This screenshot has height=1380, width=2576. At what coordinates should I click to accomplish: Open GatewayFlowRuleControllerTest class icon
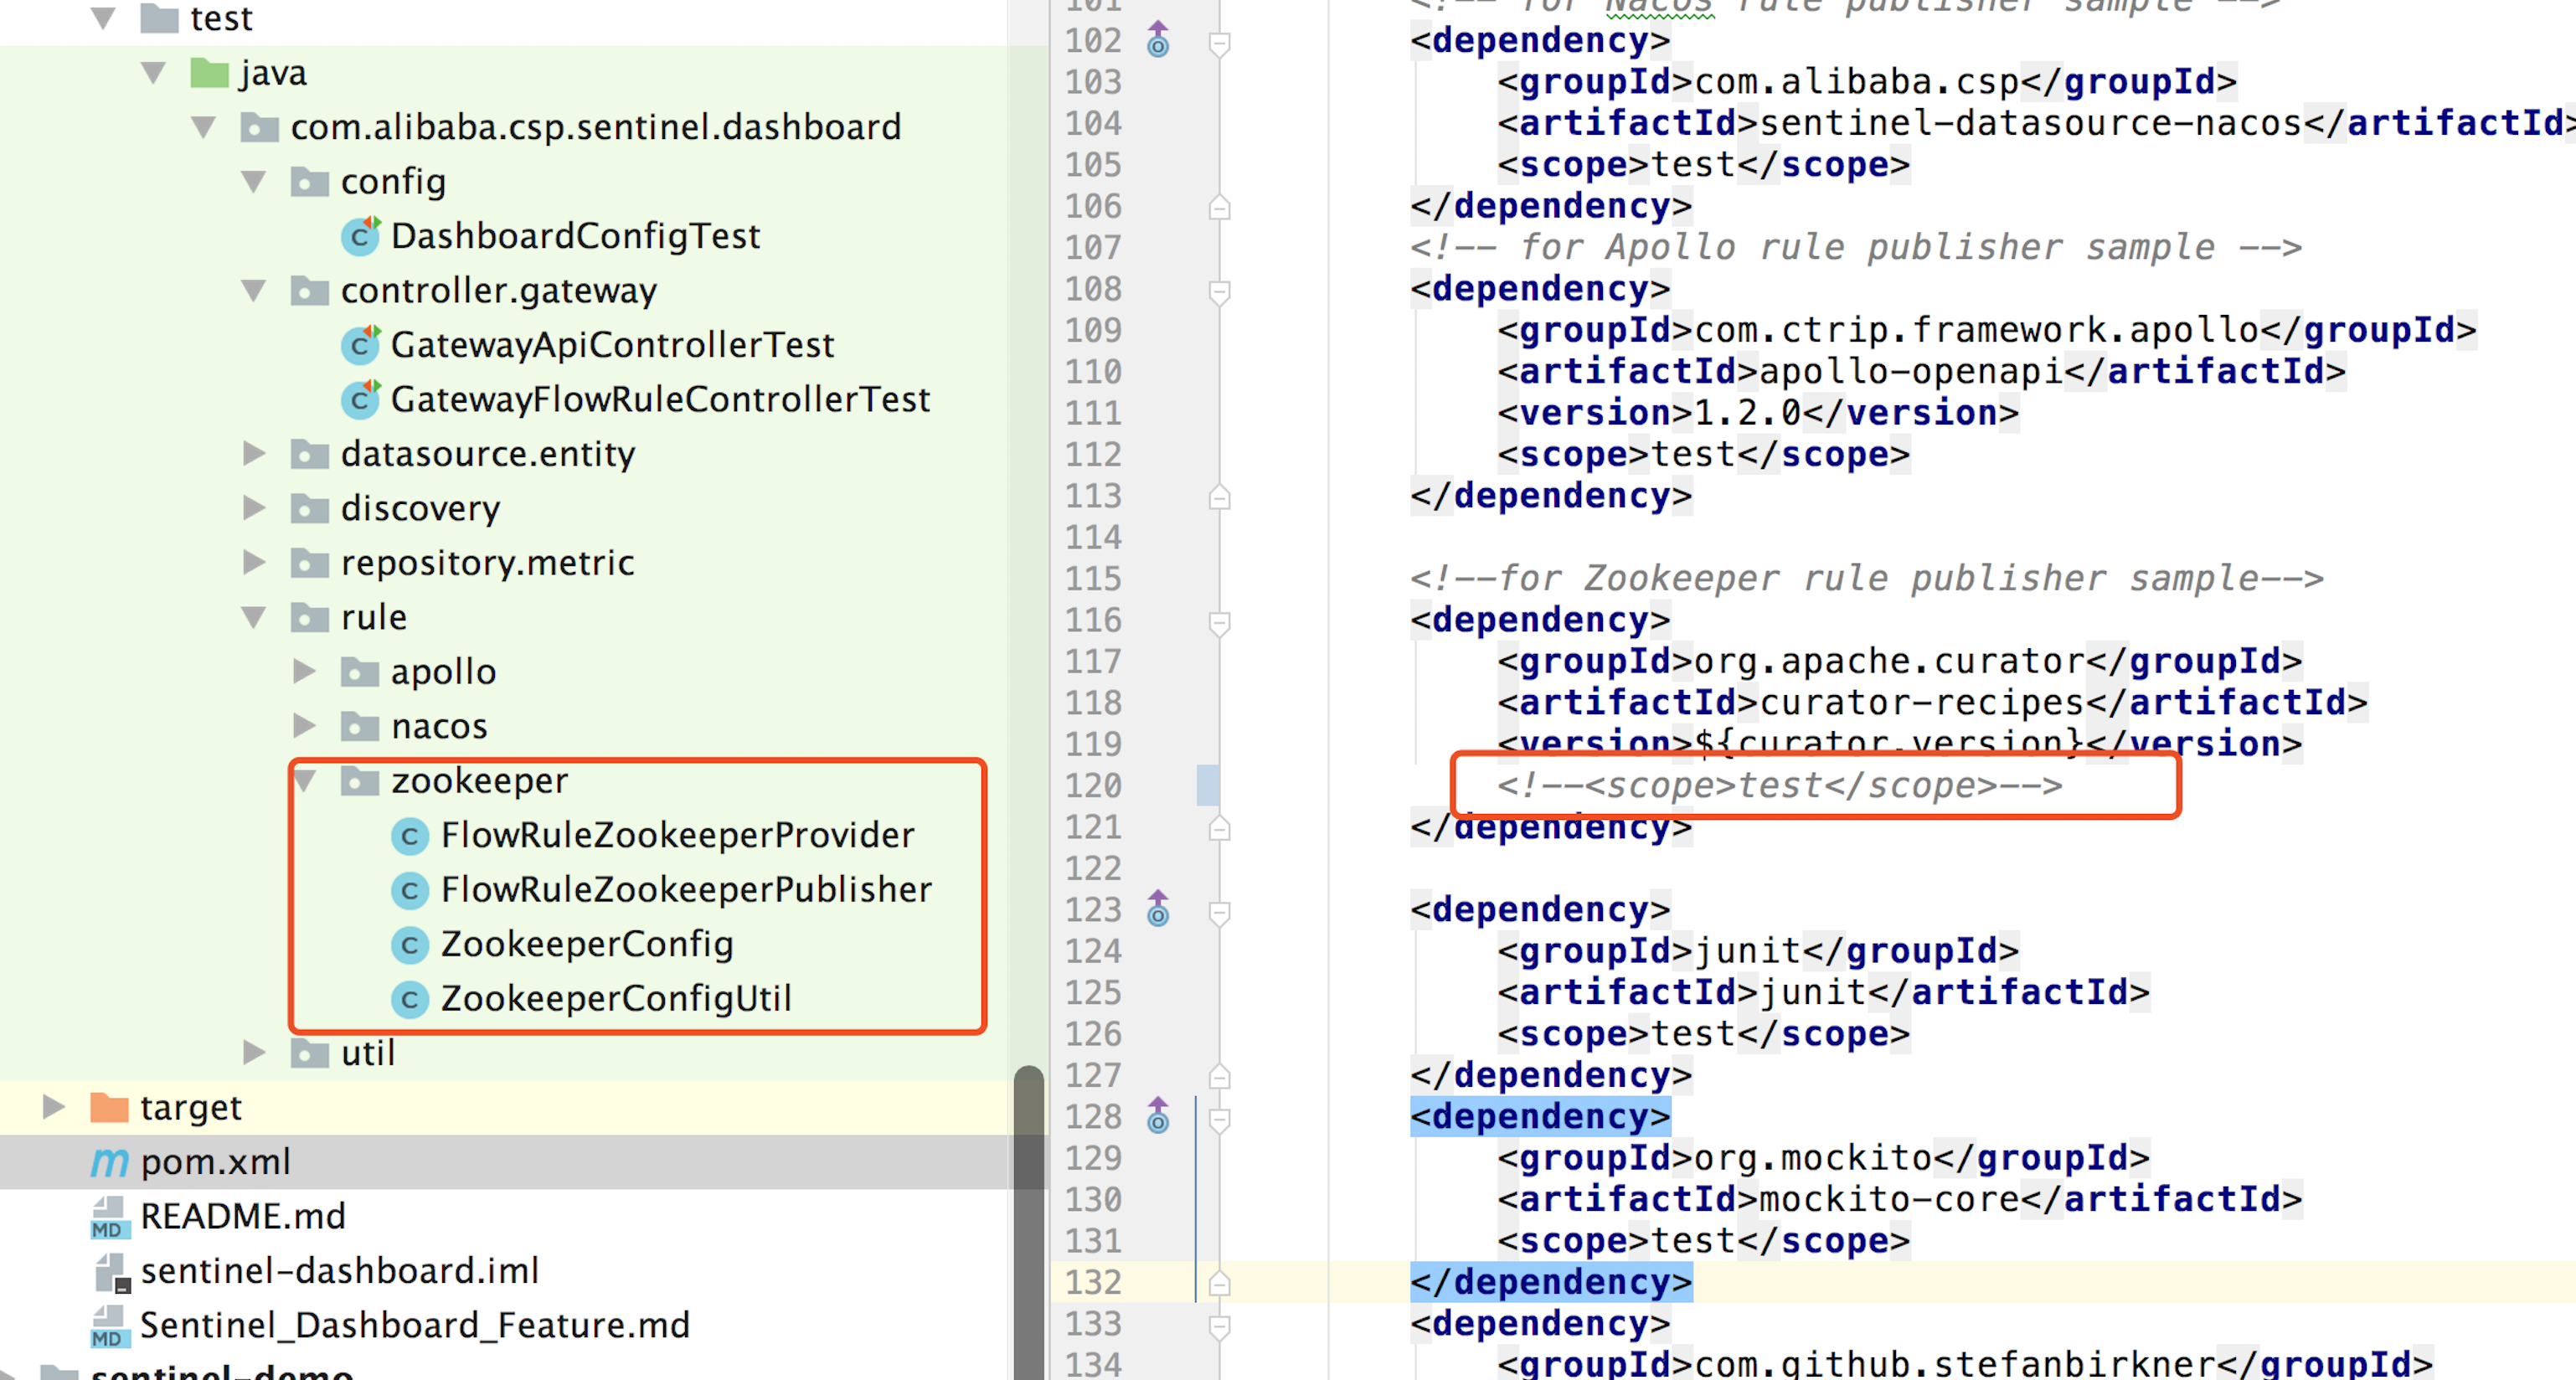pos(360,399)
